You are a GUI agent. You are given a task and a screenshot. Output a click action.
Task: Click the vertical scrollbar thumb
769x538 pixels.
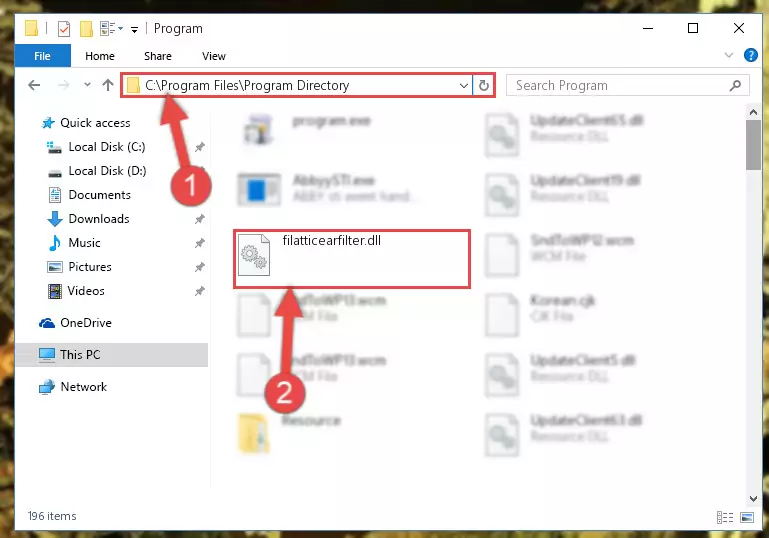point(753,145)
